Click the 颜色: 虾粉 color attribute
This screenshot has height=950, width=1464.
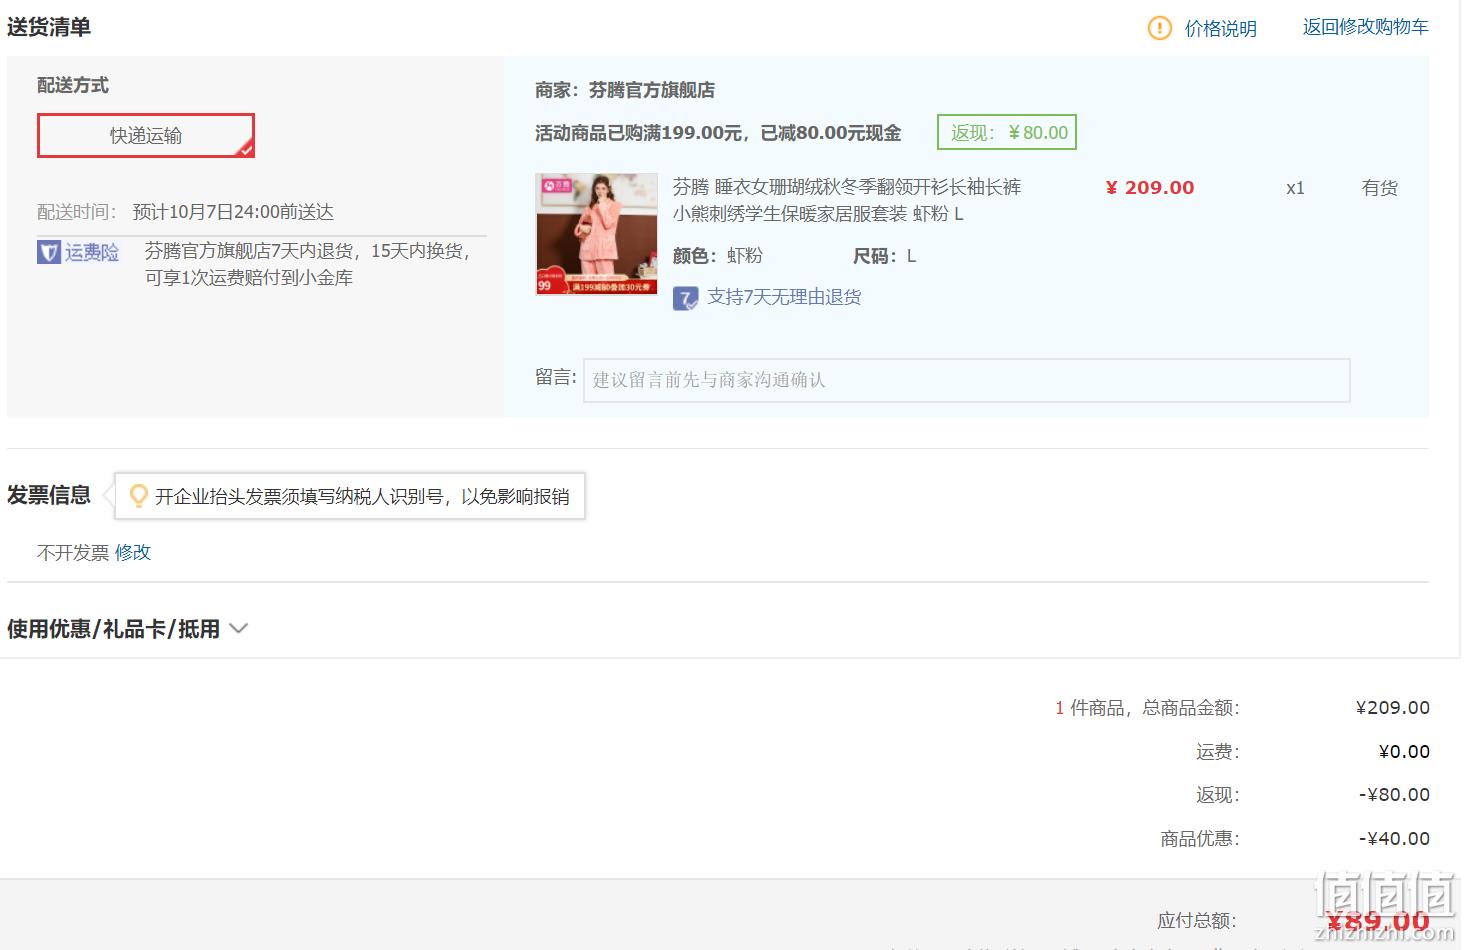pyautogui.click(x=718, y=256)
